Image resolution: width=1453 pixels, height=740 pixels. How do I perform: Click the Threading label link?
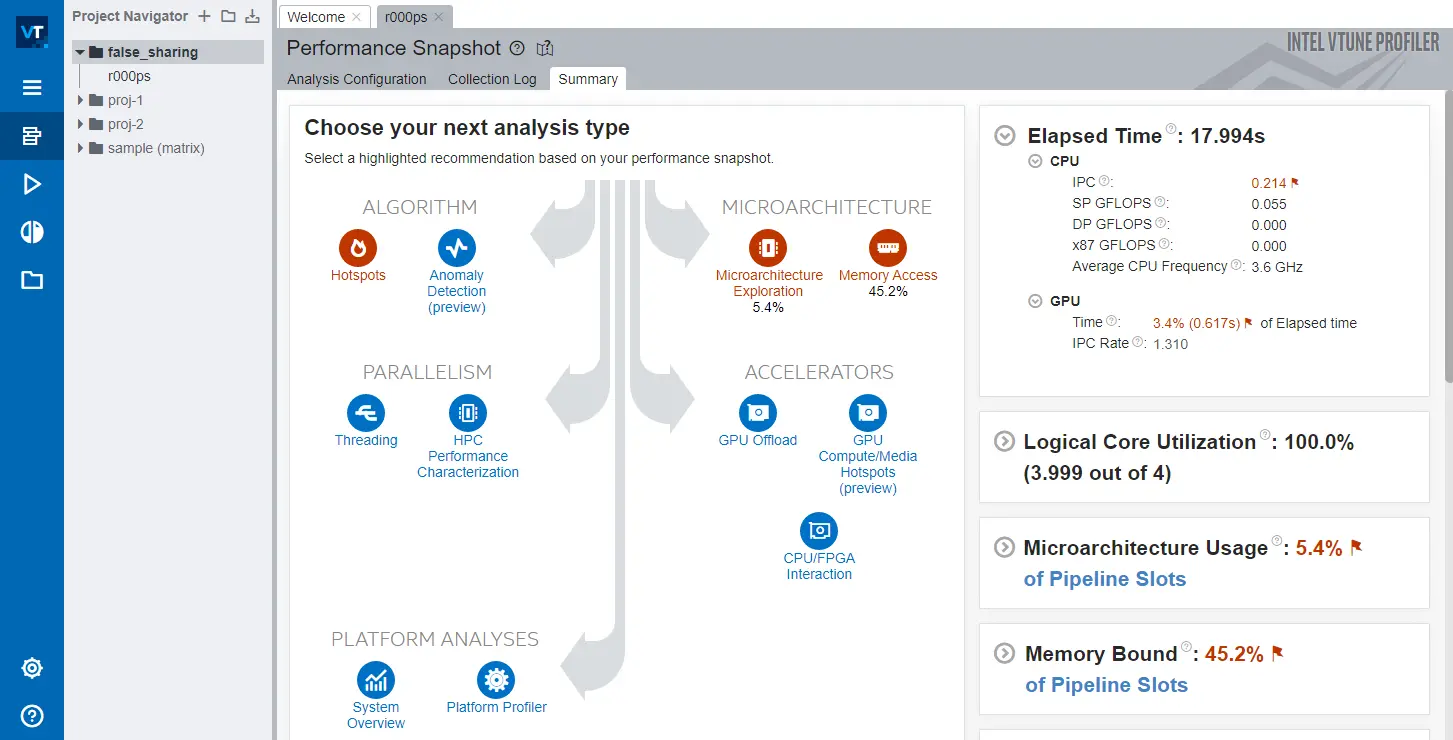click(x=366, y=440)
